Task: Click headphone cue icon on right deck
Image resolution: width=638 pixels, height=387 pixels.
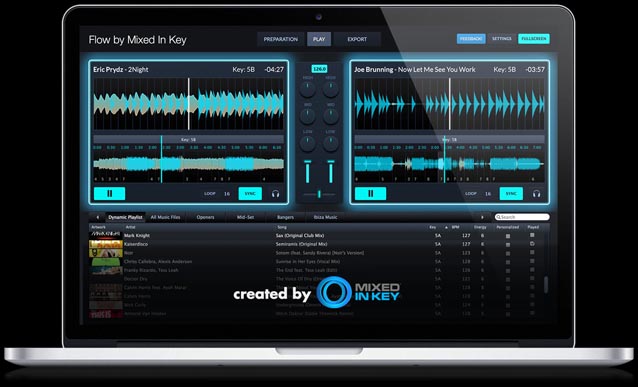Action: [536, 194]
